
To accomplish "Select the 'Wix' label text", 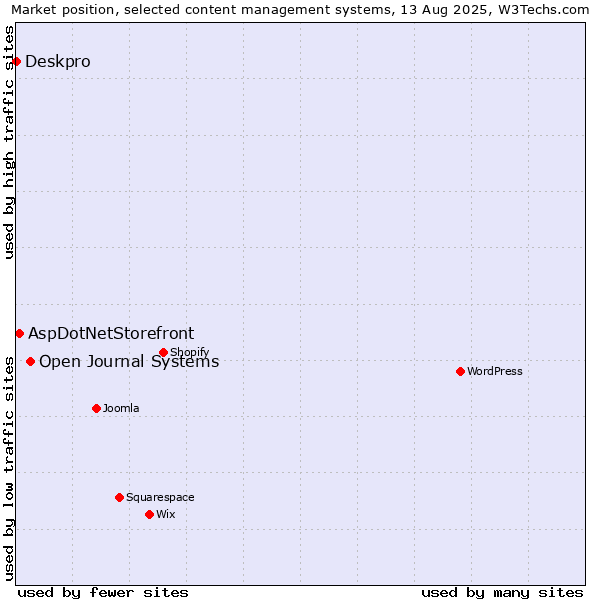I will pos(166,514).
